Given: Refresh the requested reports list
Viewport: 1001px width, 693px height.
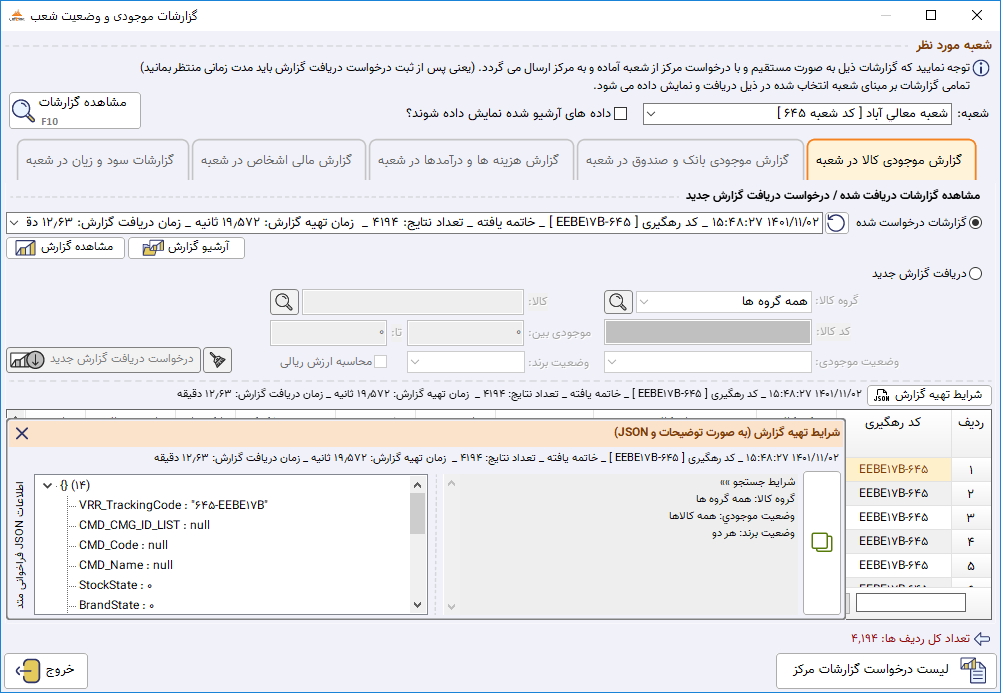Looking at the screenshot, I should (836, 223).
